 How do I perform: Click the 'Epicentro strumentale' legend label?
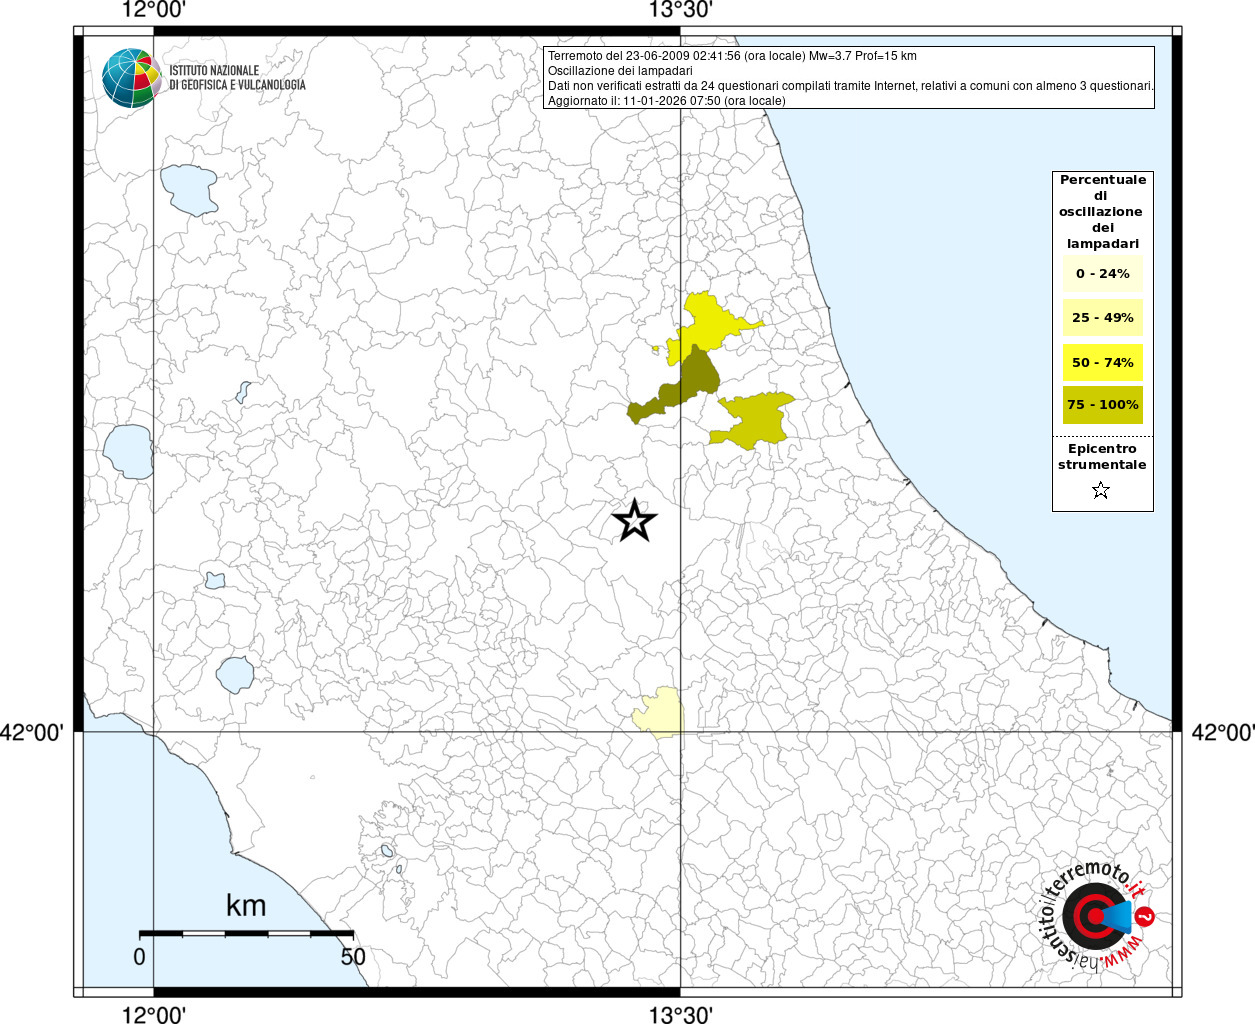point(1102,457)
